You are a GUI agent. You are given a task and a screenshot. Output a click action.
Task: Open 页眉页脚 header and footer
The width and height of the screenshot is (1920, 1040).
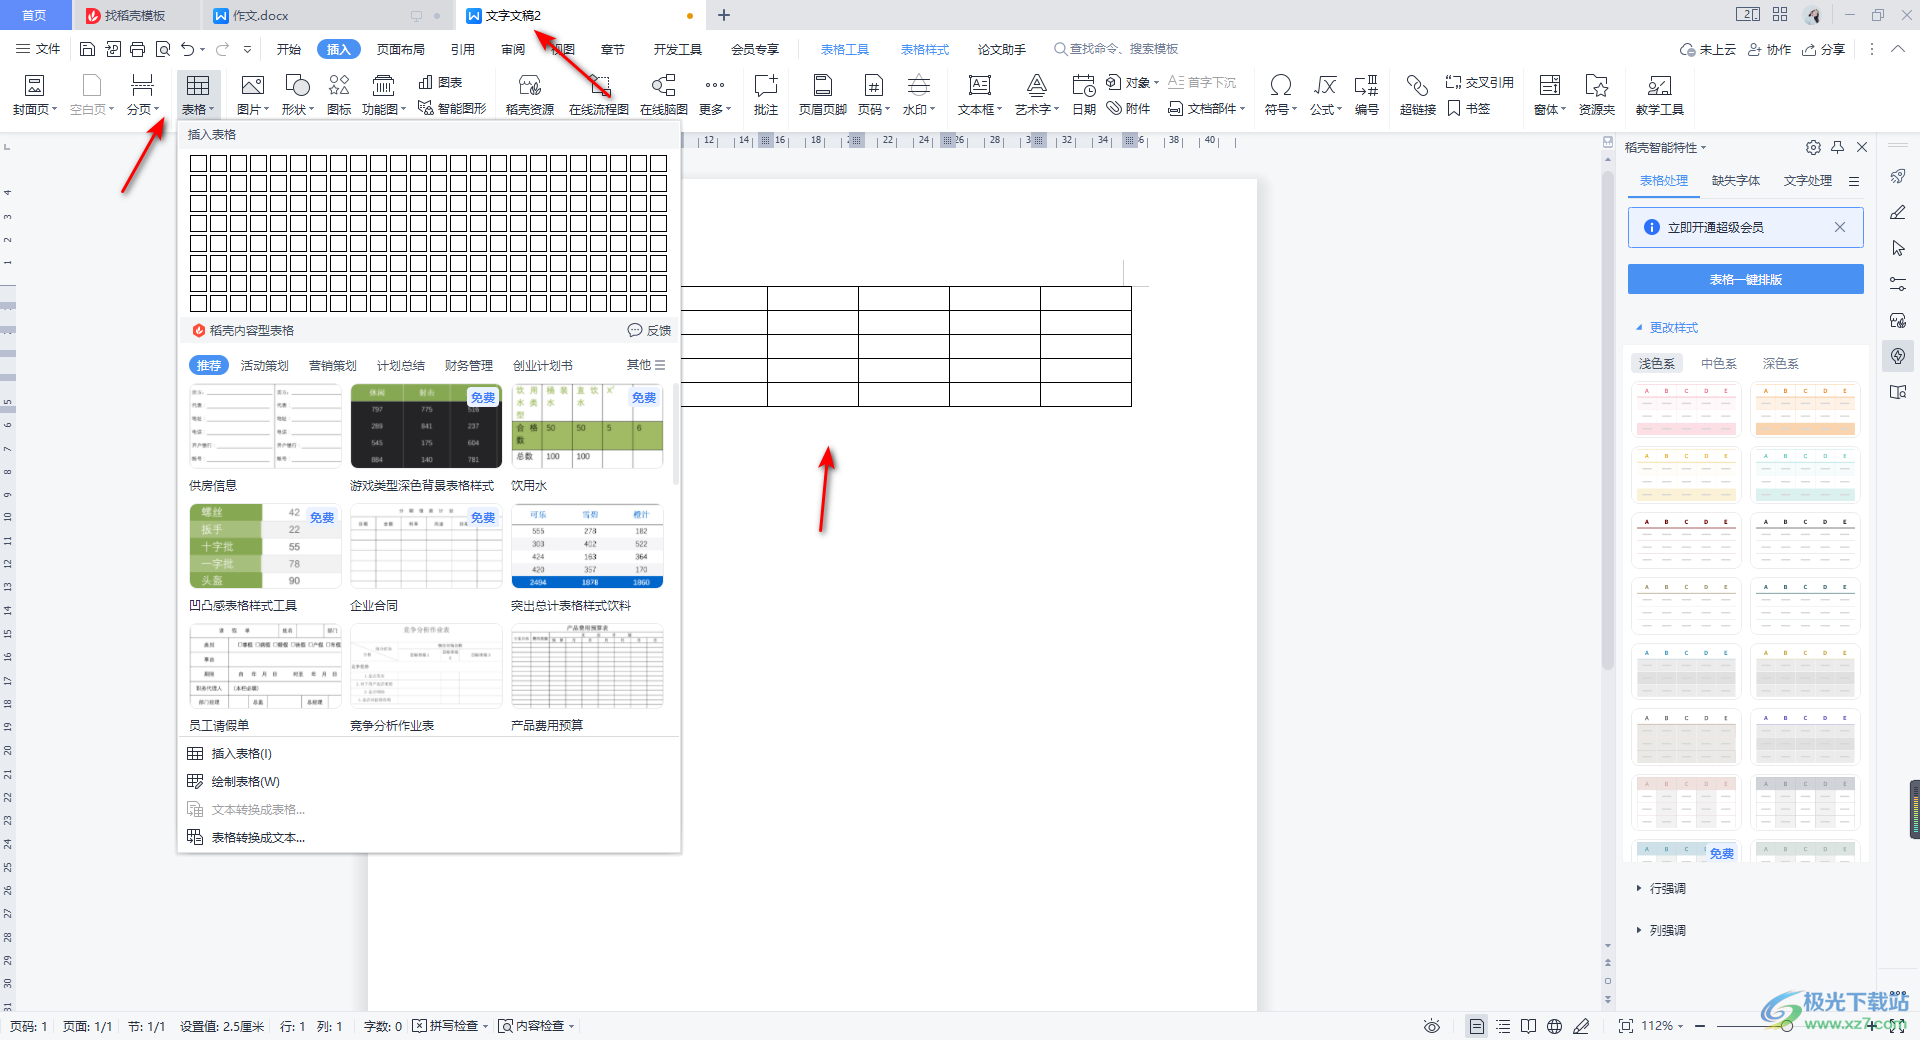[823, 96]
